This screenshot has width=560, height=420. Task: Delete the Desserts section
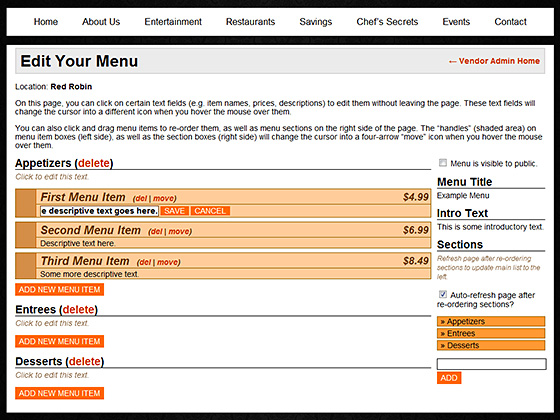pos(85,361)
